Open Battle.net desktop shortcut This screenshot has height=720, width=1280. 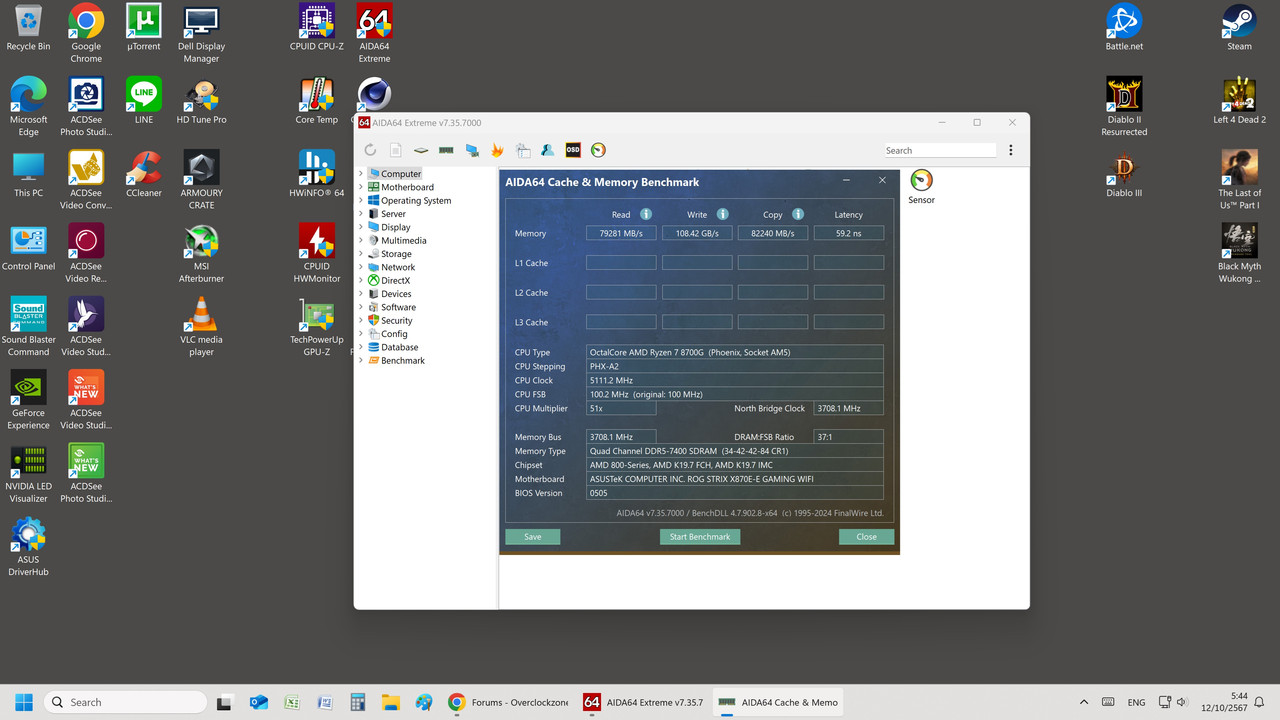[x=1124, y=28]
